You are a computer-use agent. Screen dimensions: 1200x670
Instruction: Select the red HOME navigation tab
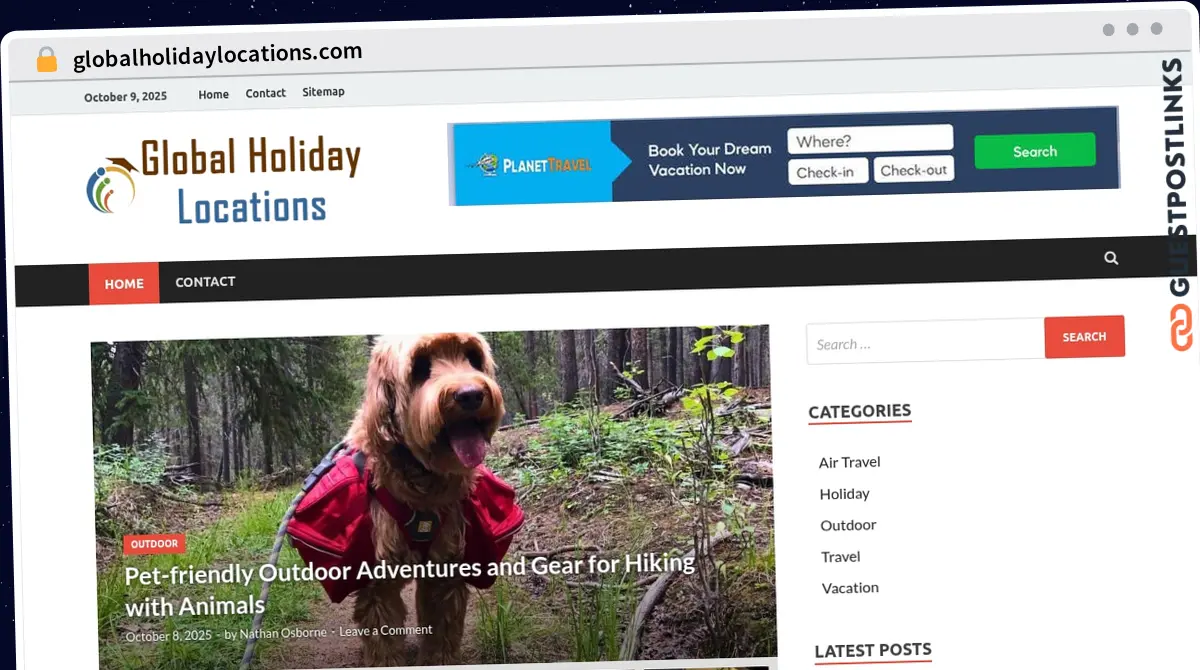124,283
